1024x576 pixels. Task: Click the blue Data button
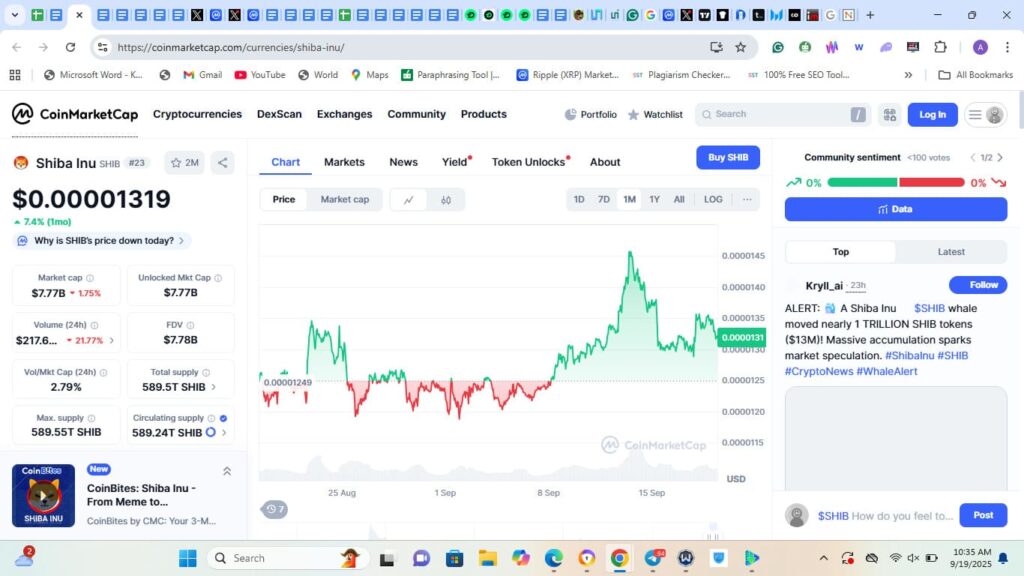tap(895, 210)
